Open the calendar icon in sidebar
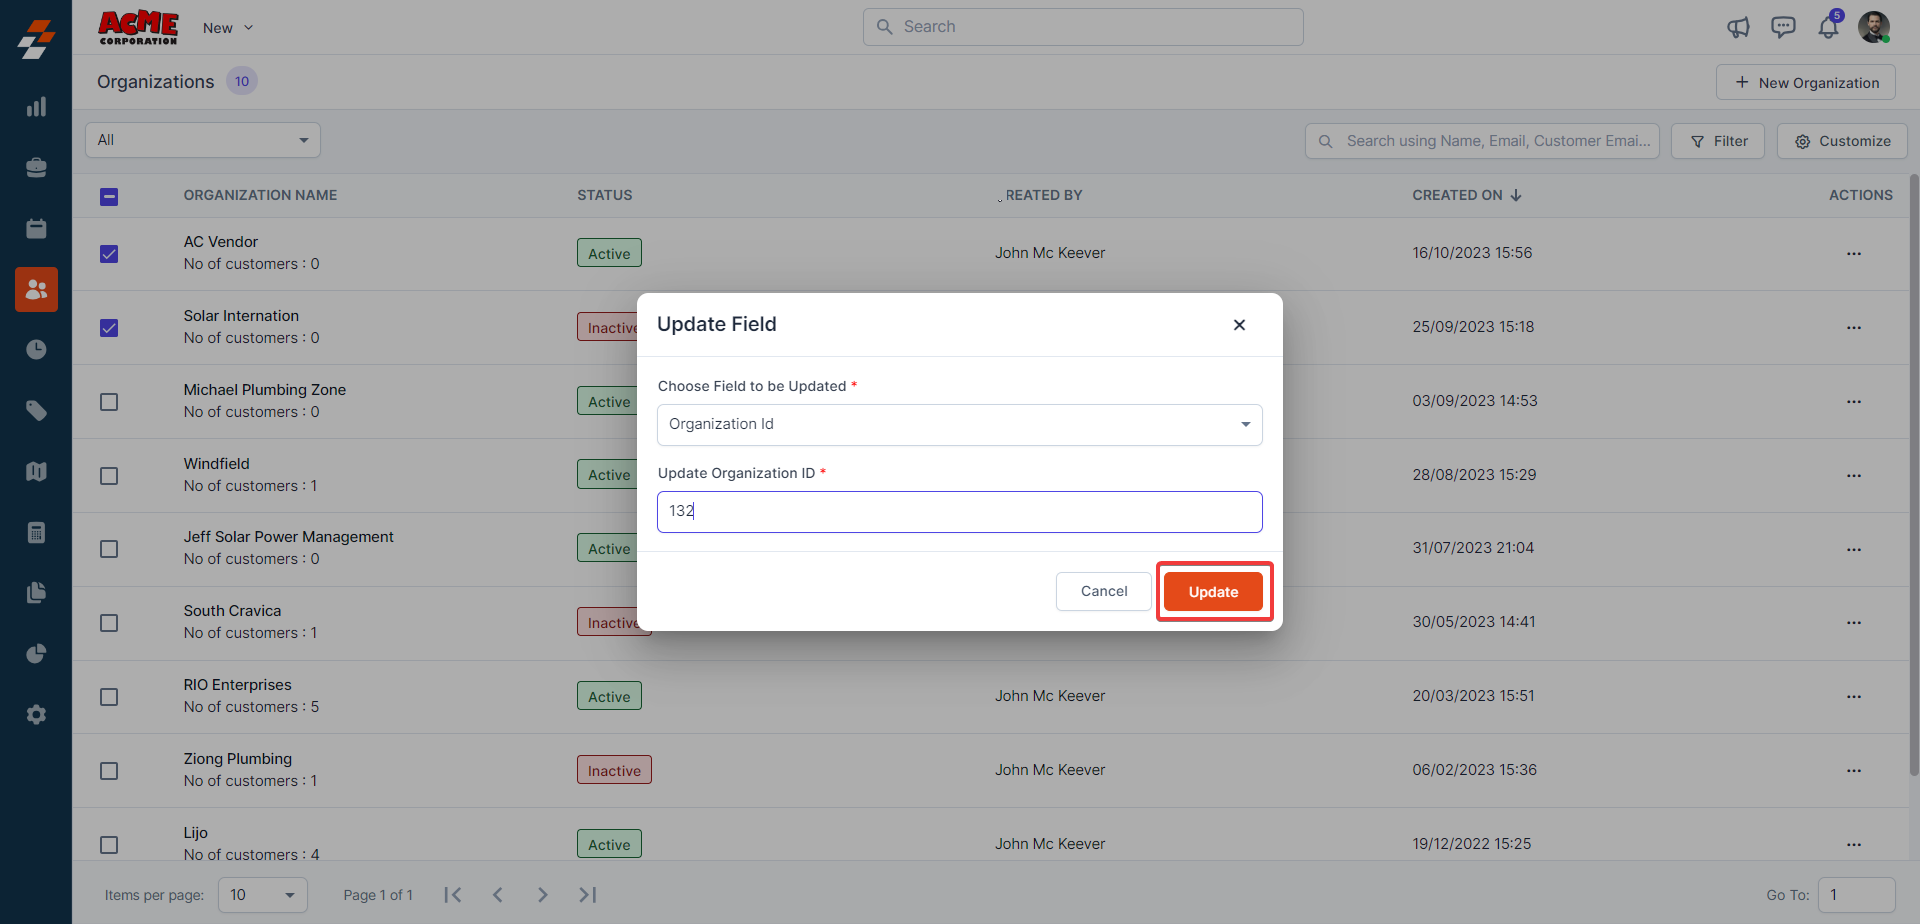1920x924 pixels. 36,229
